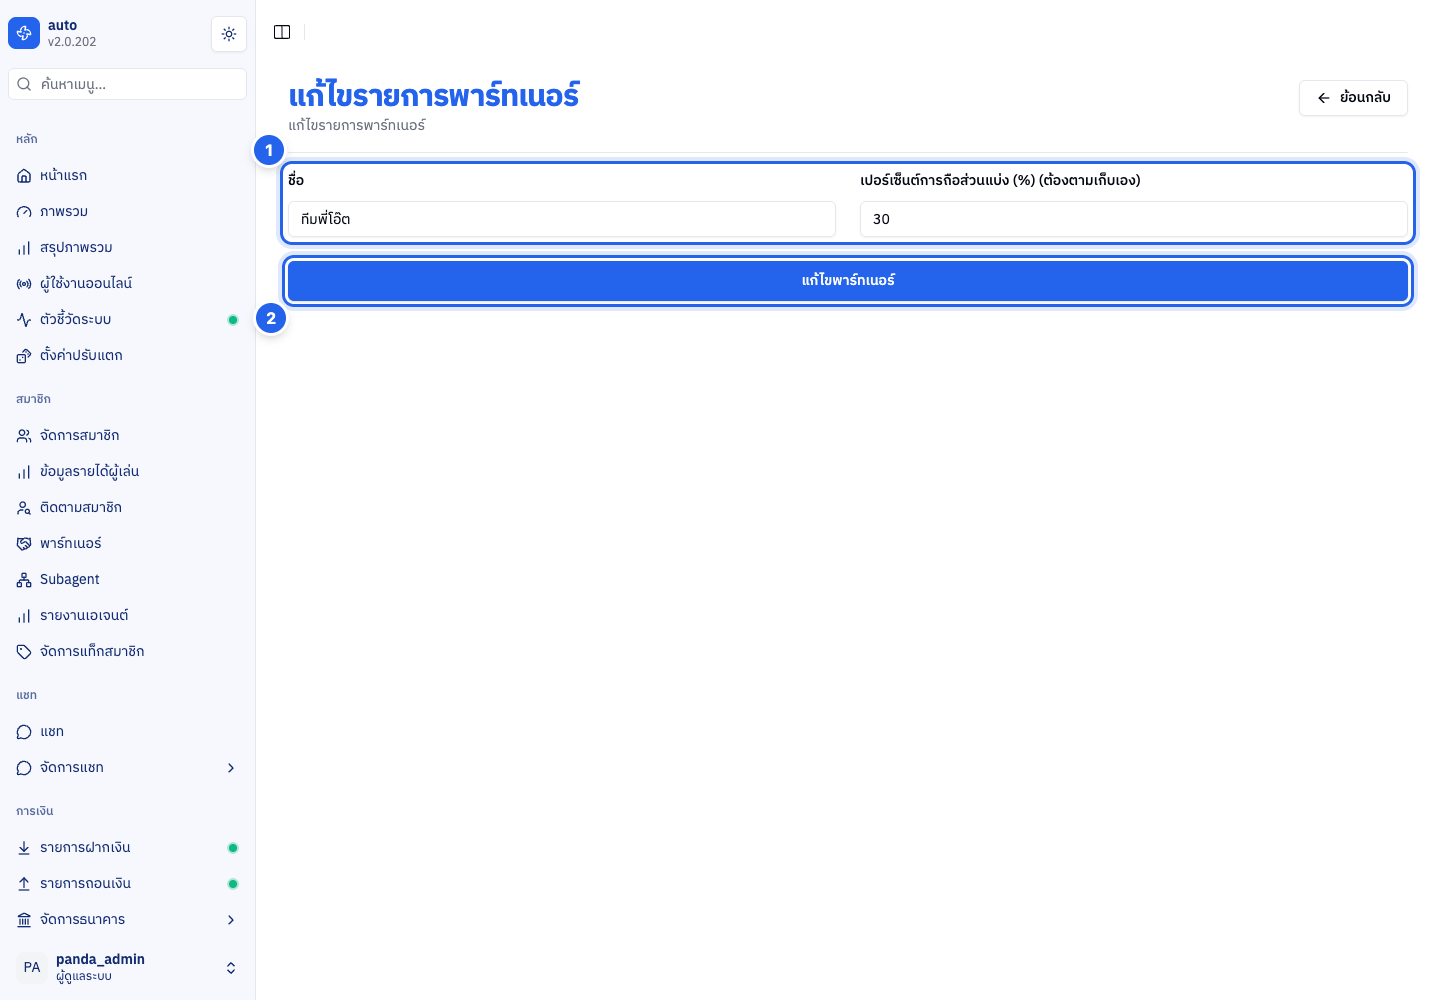The height and width of the screenshot is (1000, 1440).
Task: Click the bank icon next to จัดการธนาคาร
Action: pyautogui.click(x=24, y=920)
